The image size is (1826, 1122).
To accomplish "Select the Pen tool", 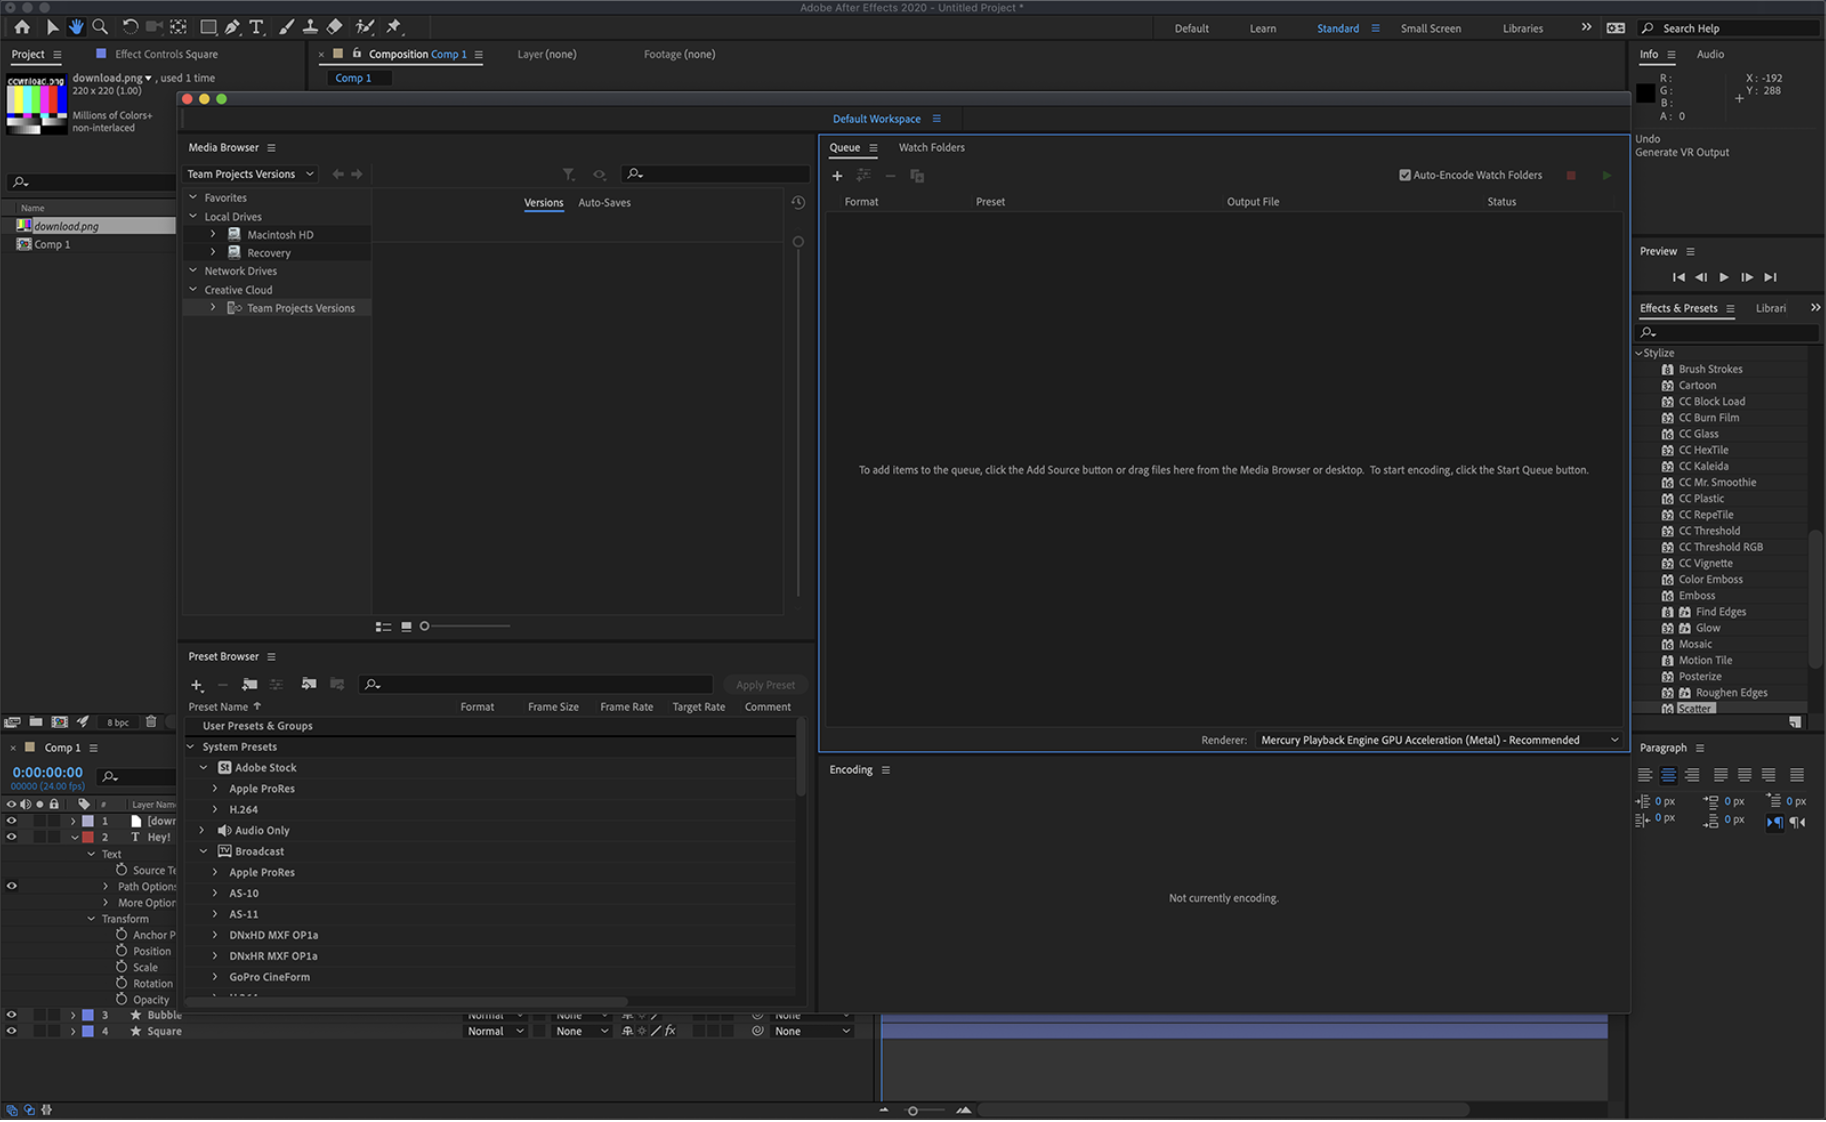I will coord(232,27).
